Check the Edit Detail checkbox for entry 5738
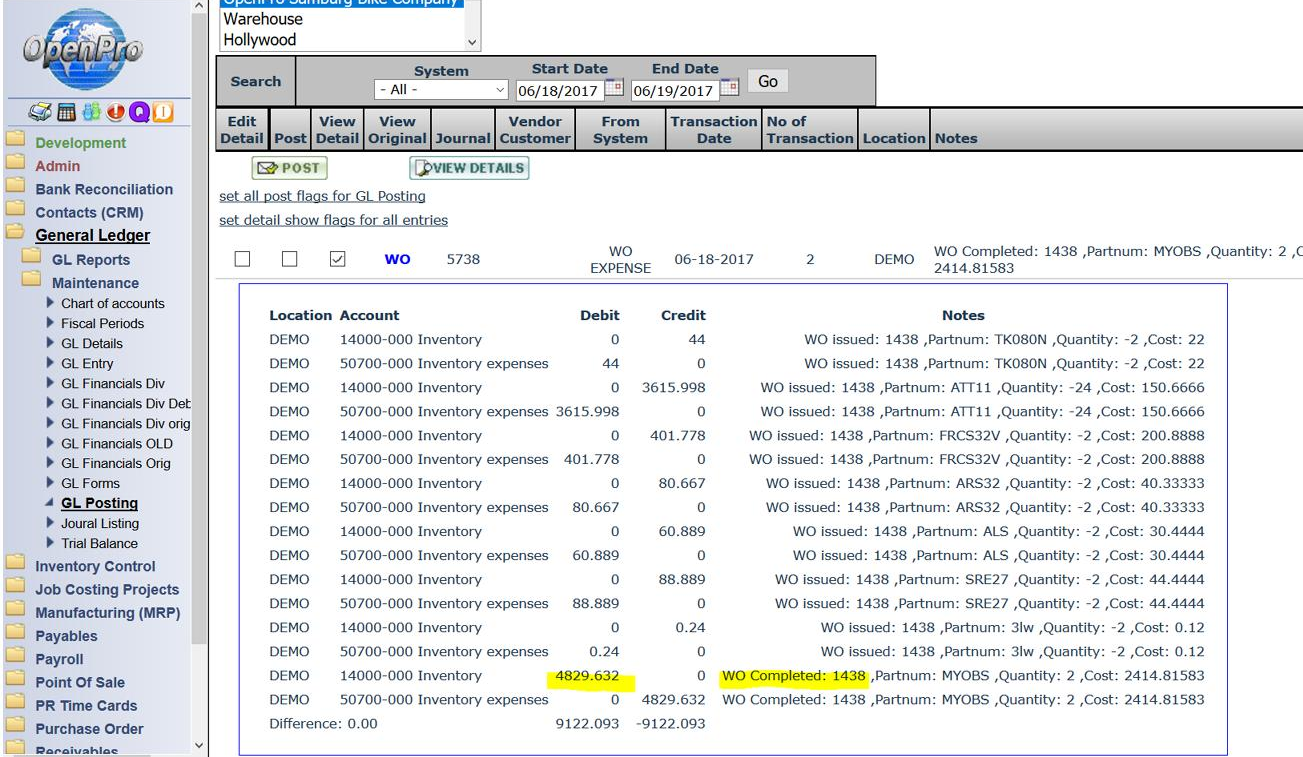 tap(242, 259)
